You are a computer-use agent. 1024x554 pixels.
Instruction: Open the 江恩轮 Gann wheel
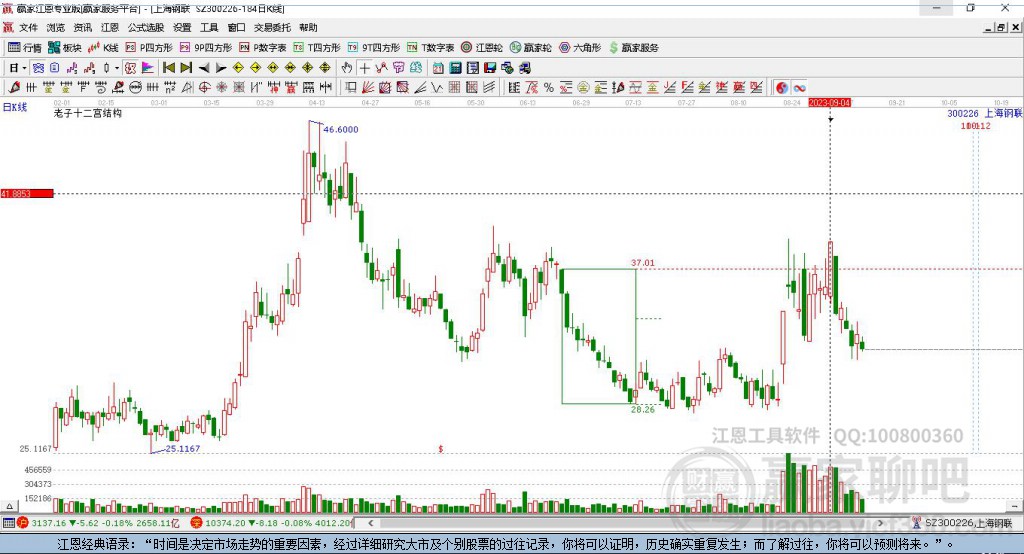click(482, 48)
